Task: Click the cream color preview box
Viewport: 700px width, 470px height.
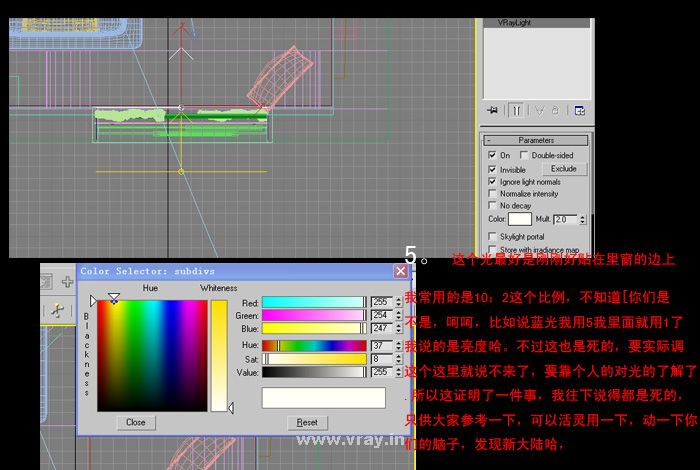Action: (324, 398)
